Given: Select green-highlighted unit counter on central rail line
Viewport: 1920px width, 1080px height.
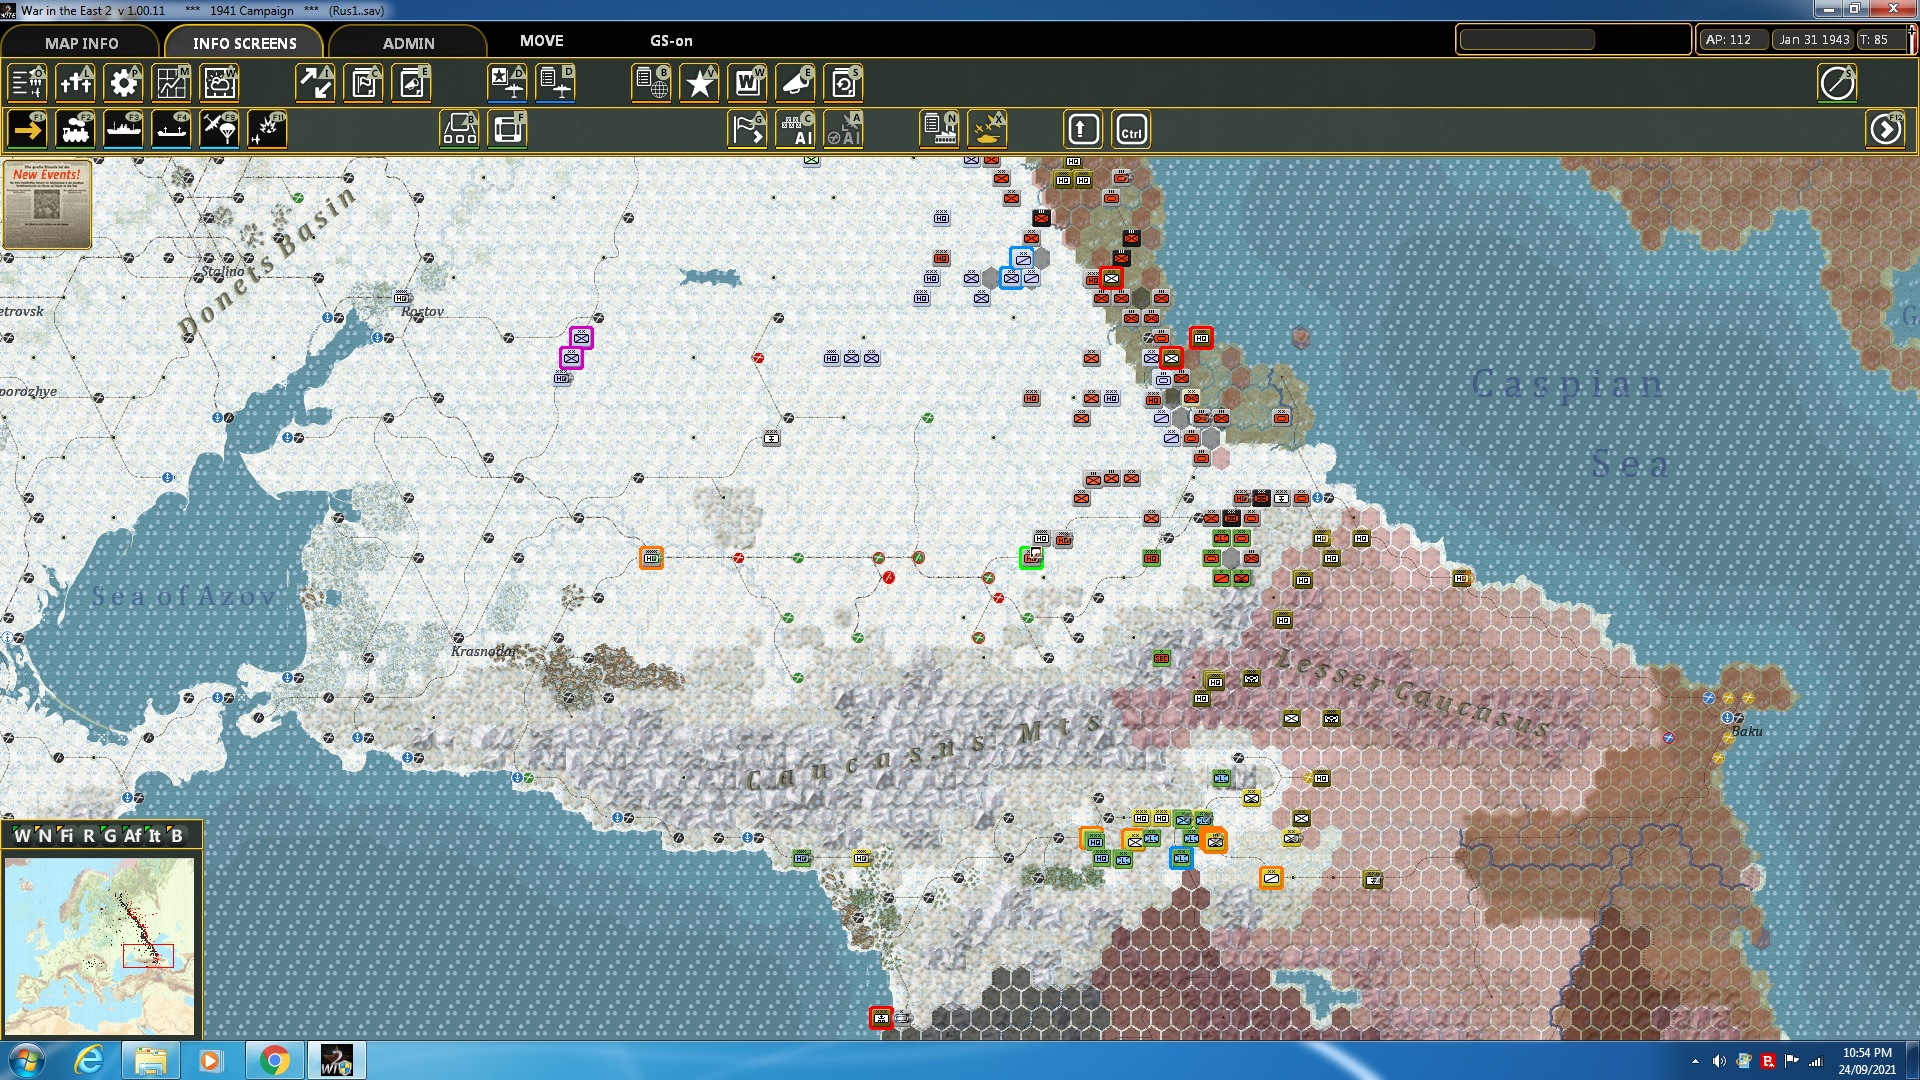Looking at the screenshot, I should pos(1031,558).
